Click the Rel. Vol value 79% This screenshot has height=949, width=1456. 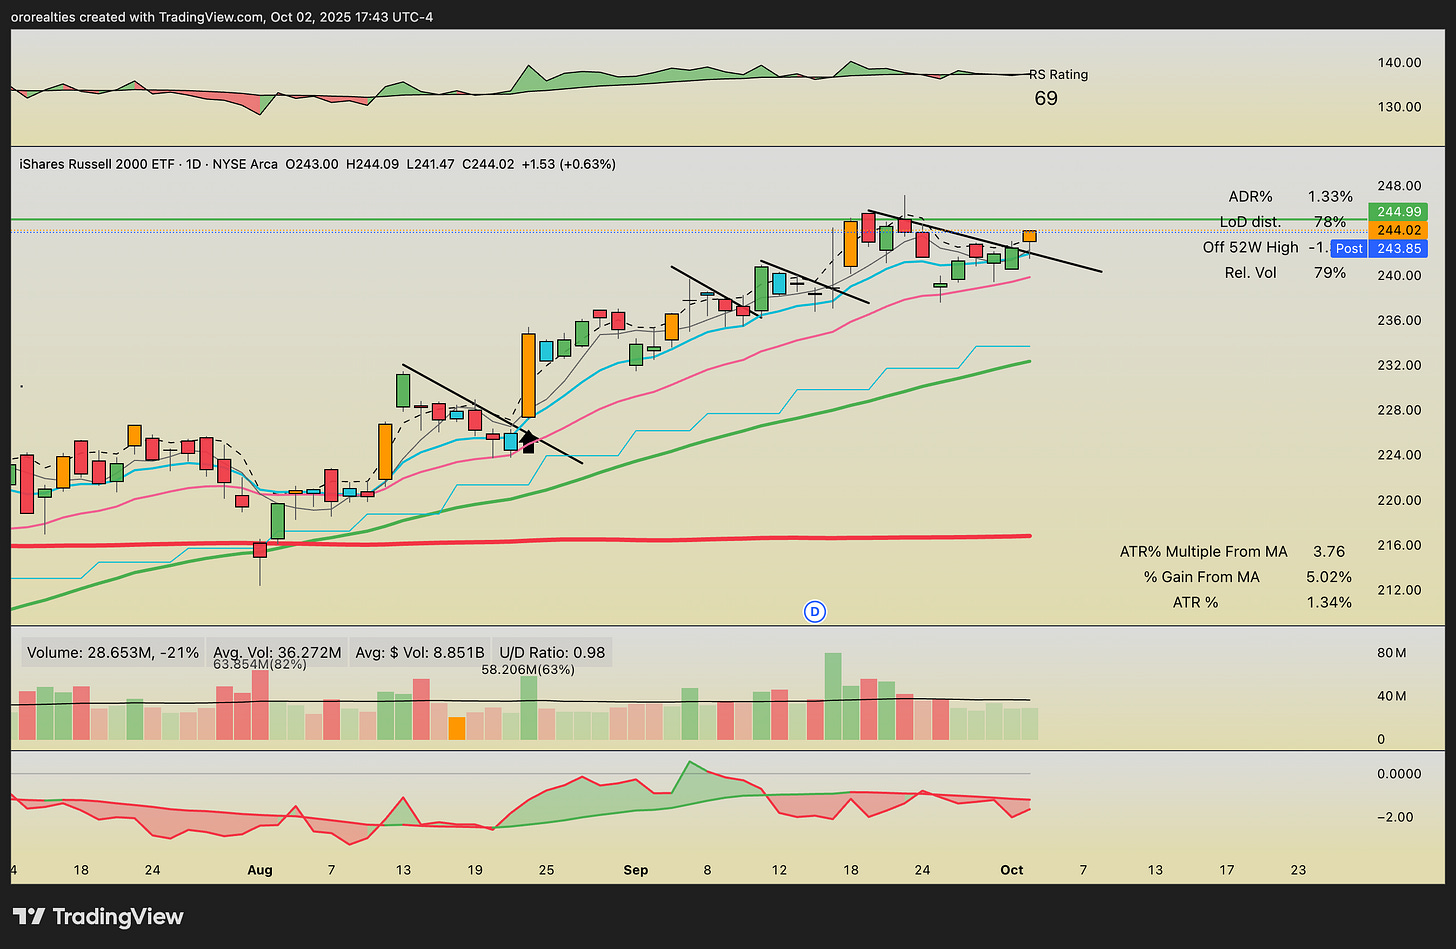tap(1330, 272)
